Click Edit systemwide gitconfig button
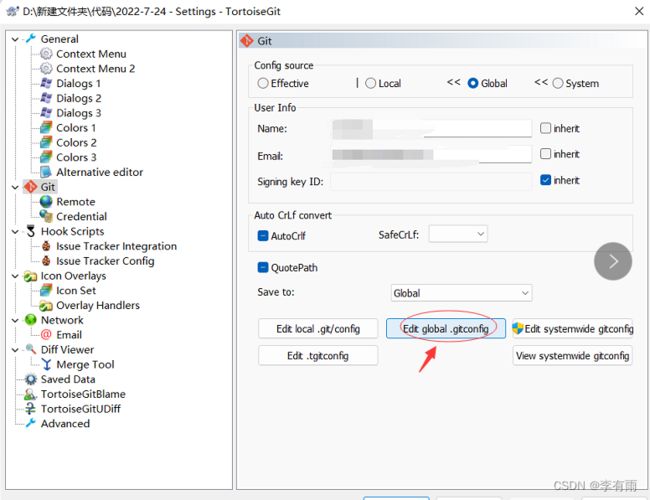Viewport: 650px width, 500px height. point(572,329)
